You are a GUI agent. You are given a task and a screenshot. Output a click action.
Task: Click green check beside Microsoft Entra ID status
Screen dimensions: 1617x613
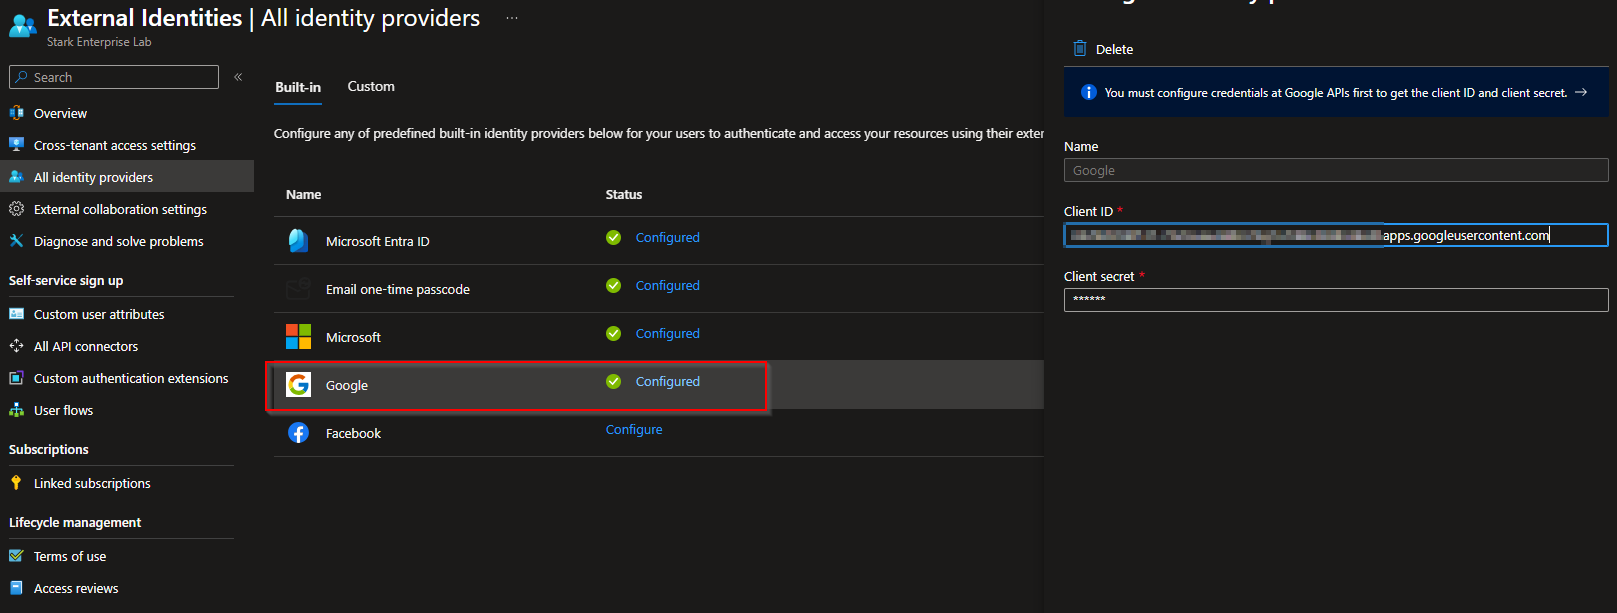[613, 237]
